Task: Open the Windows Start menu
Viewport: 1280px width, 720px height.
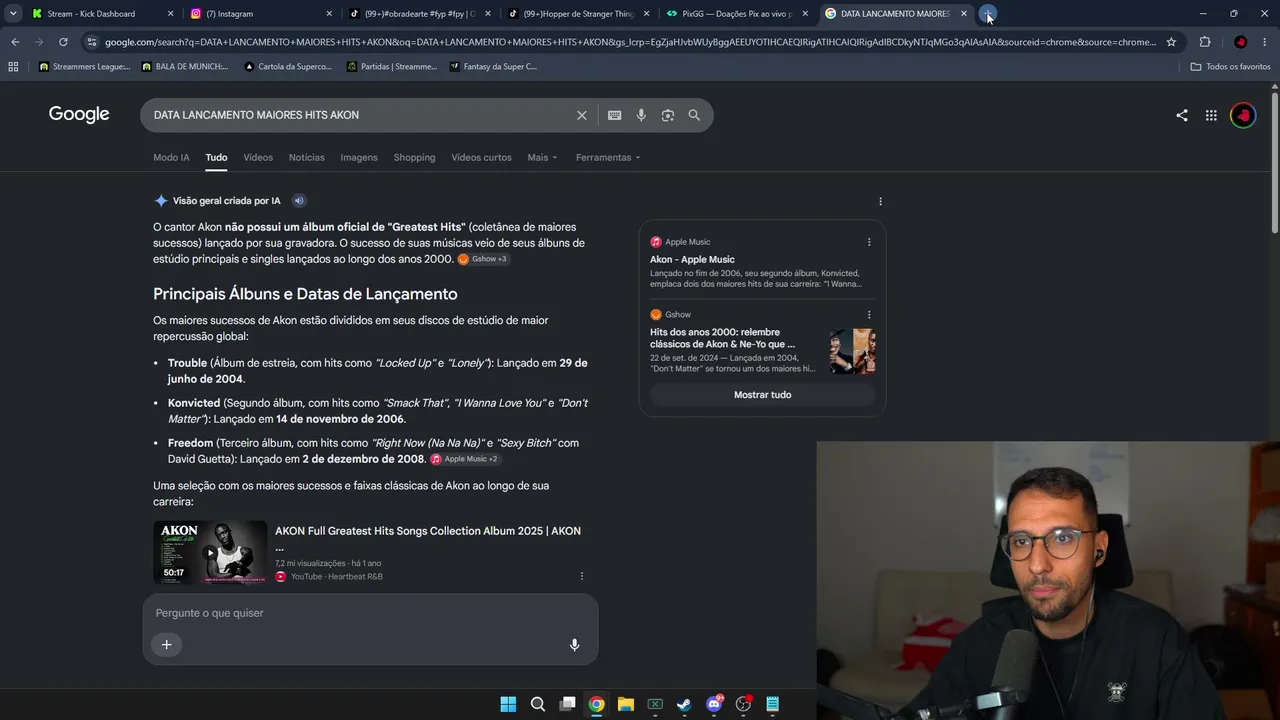Action: click(508, 704)
